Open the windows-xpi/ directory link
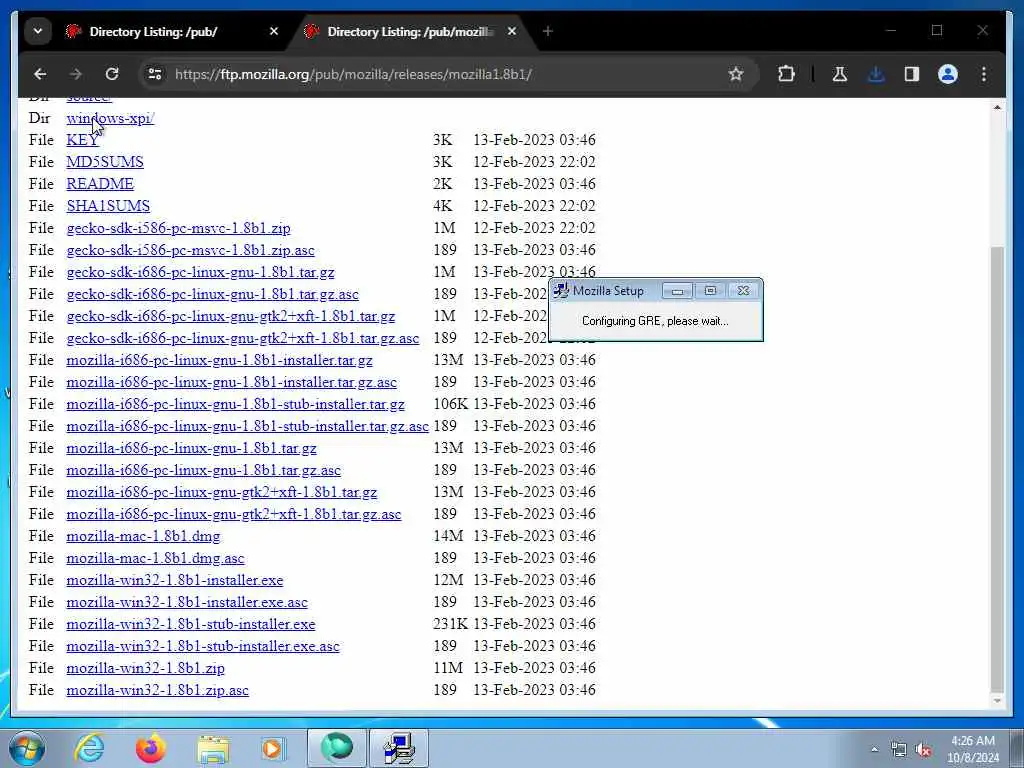Viewport: 1024px width, 768px height. tap(110, 118)
